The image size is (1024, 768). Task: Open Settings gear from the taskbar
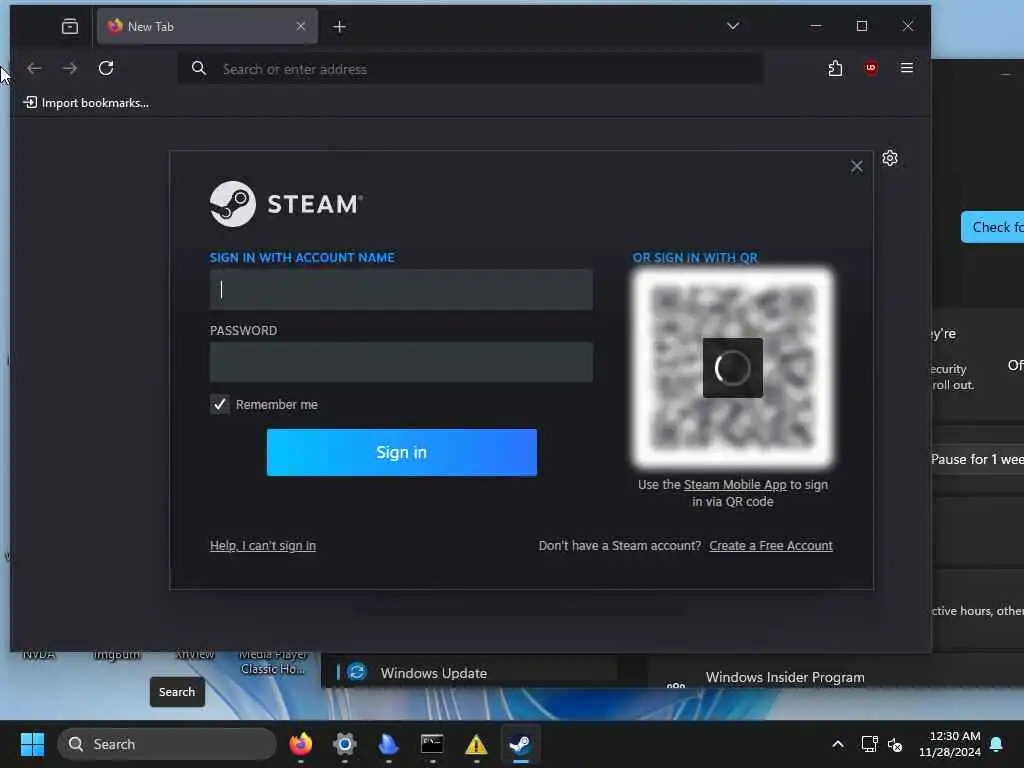tap(345, 744)
